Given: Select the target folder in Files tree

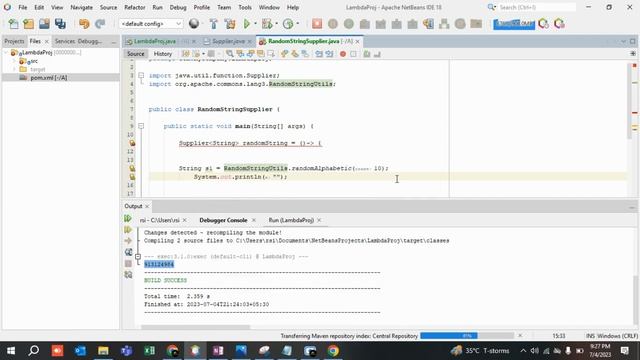Looking at the screenshot, I should (38, 69).
